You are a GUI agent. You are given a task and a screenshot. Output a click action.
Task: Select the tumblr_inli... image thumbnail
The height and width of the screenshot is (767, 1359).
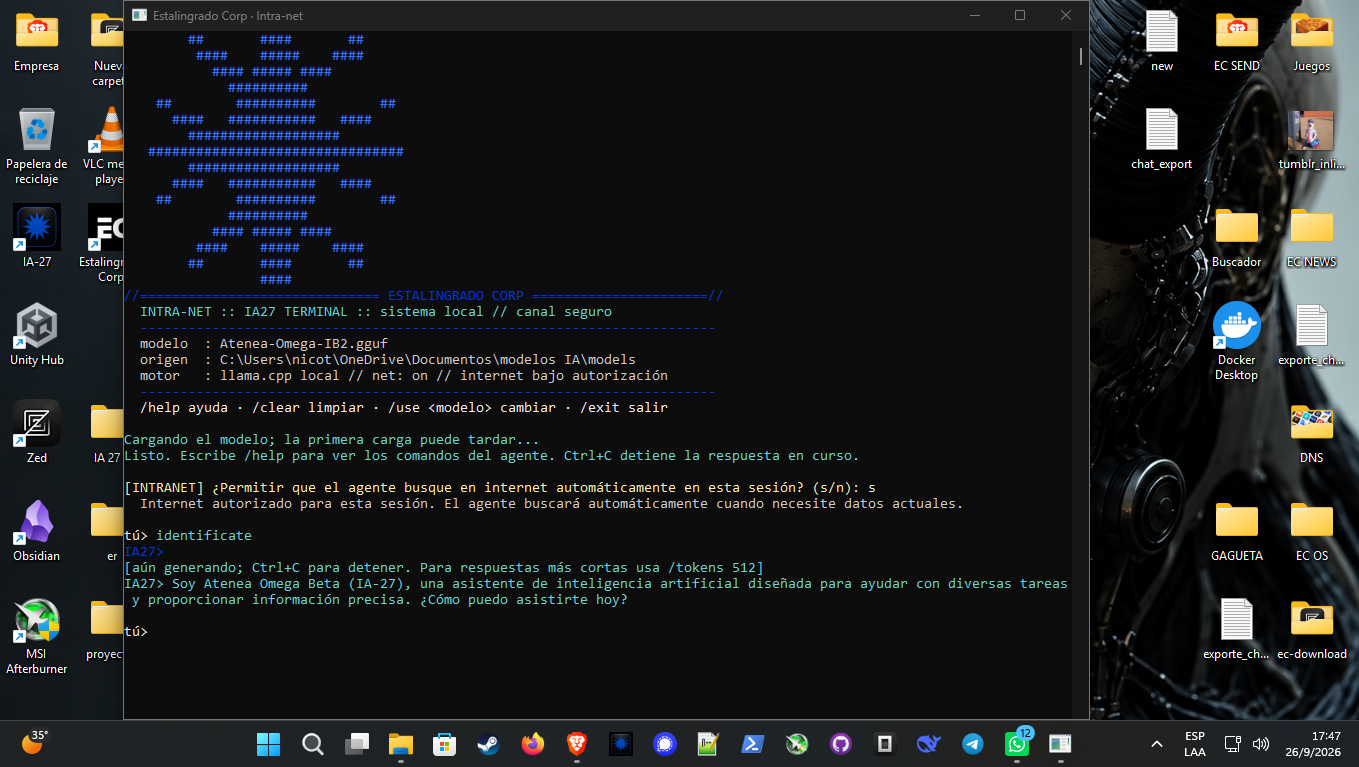click(1312, 139)
